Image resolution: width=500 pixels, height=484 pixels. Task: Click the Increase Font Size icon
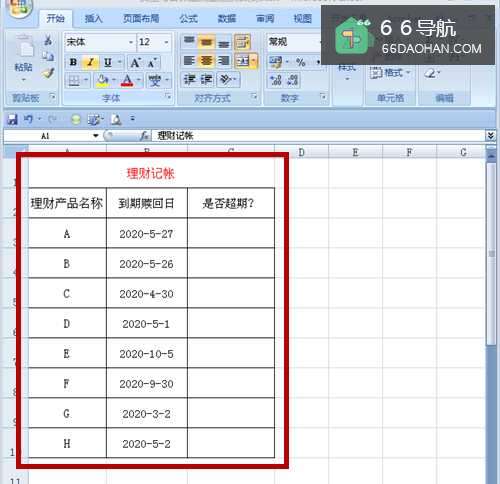[x=136, y=63]
